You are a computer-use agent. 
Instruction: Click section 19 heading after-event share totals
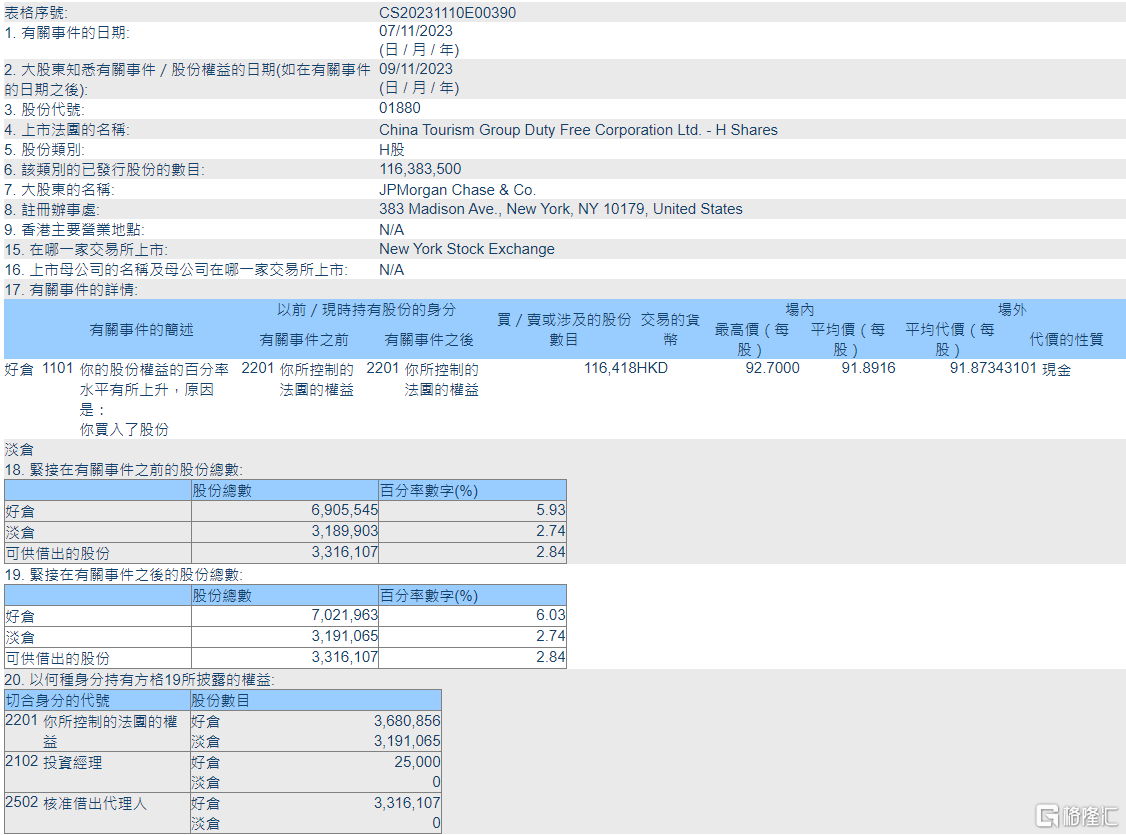point(124,575)
